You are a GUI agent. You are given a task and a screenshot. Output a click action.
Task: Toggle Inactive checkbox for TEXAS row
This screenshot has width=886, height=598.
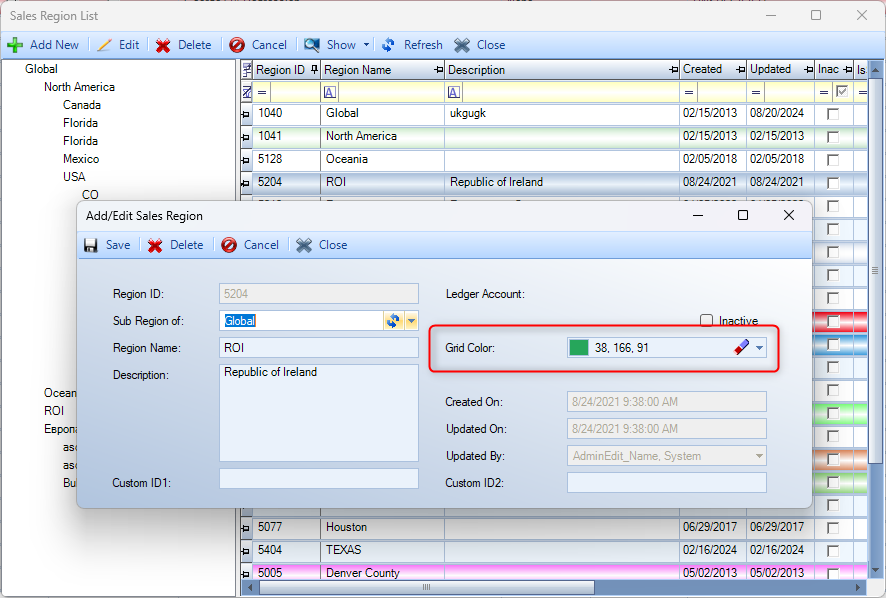(x=833, y=551)
